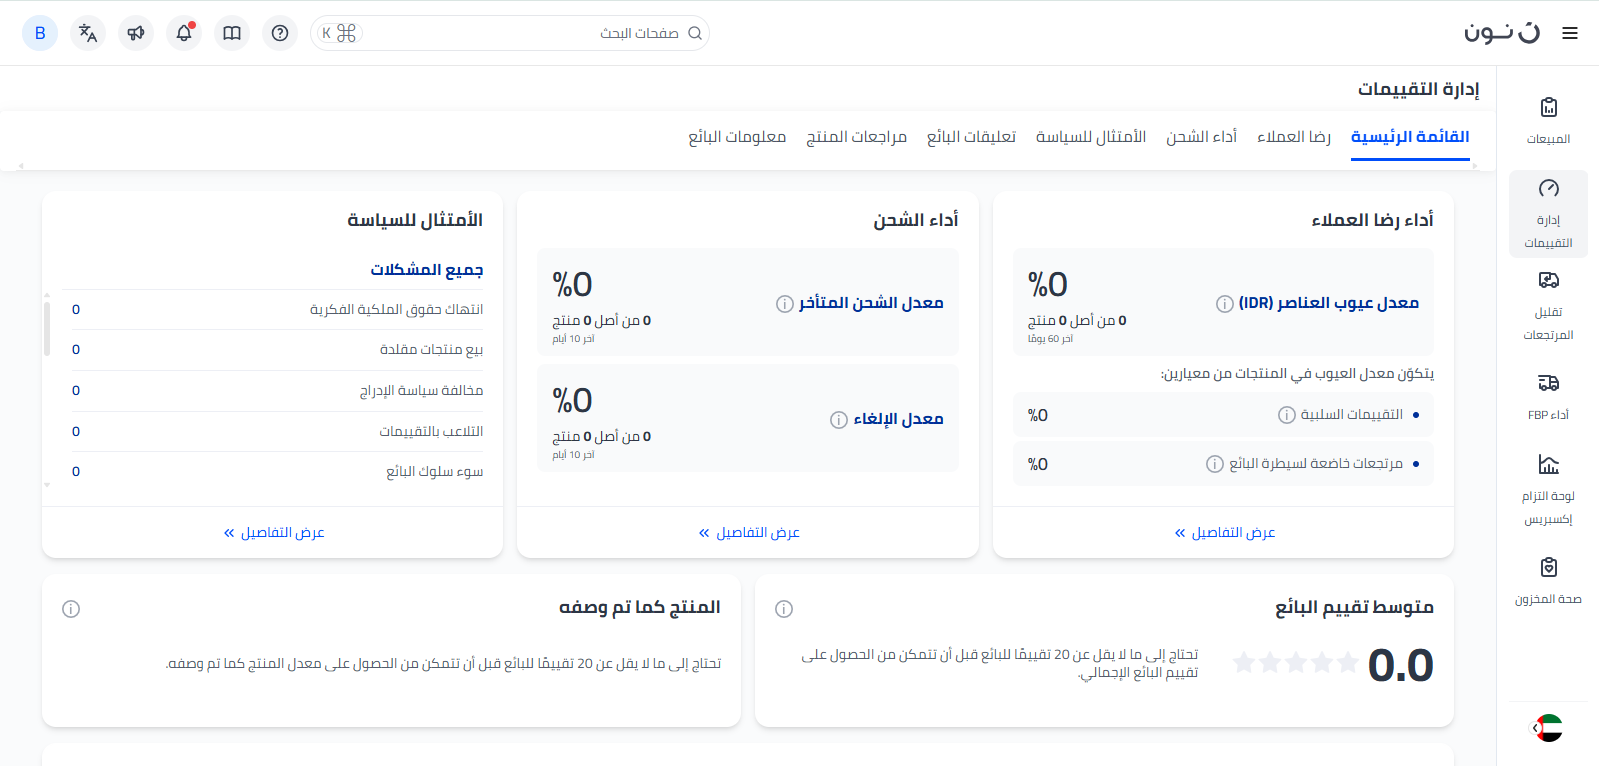The width and height of the screenshot is (1599, 766).
Task: Open the hamburger menu next to Noon logo
Action: point(1570,33)
